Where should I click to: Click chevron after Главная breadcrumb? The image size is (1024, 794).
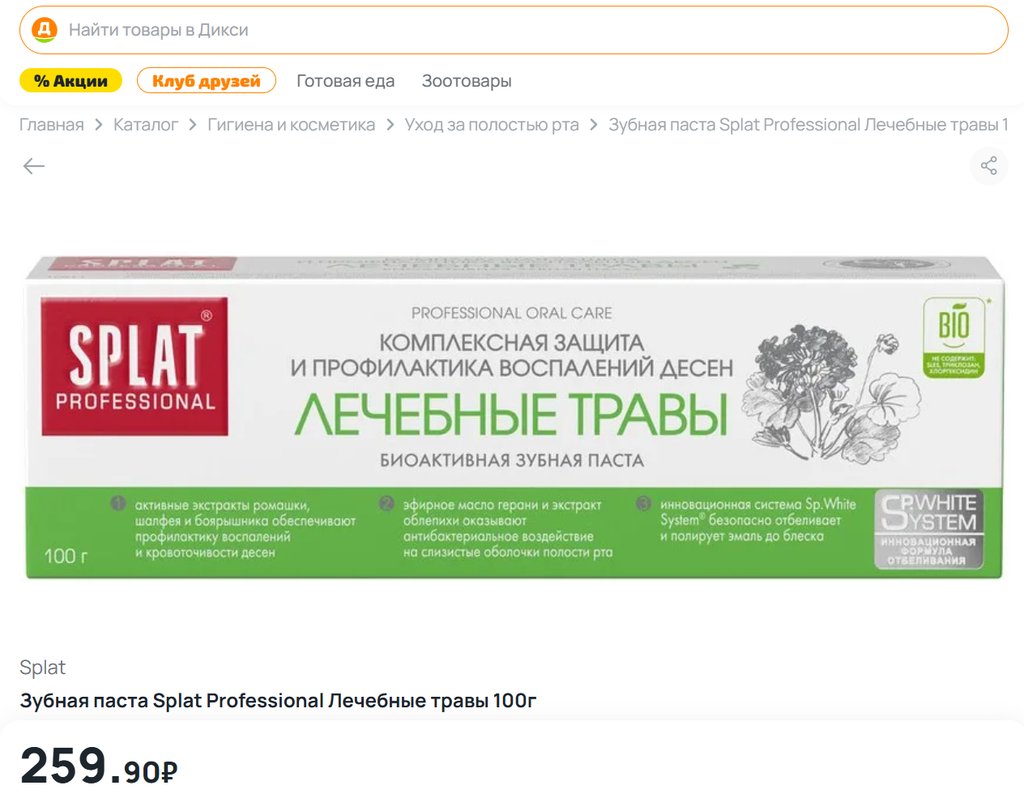coord(99,125)
